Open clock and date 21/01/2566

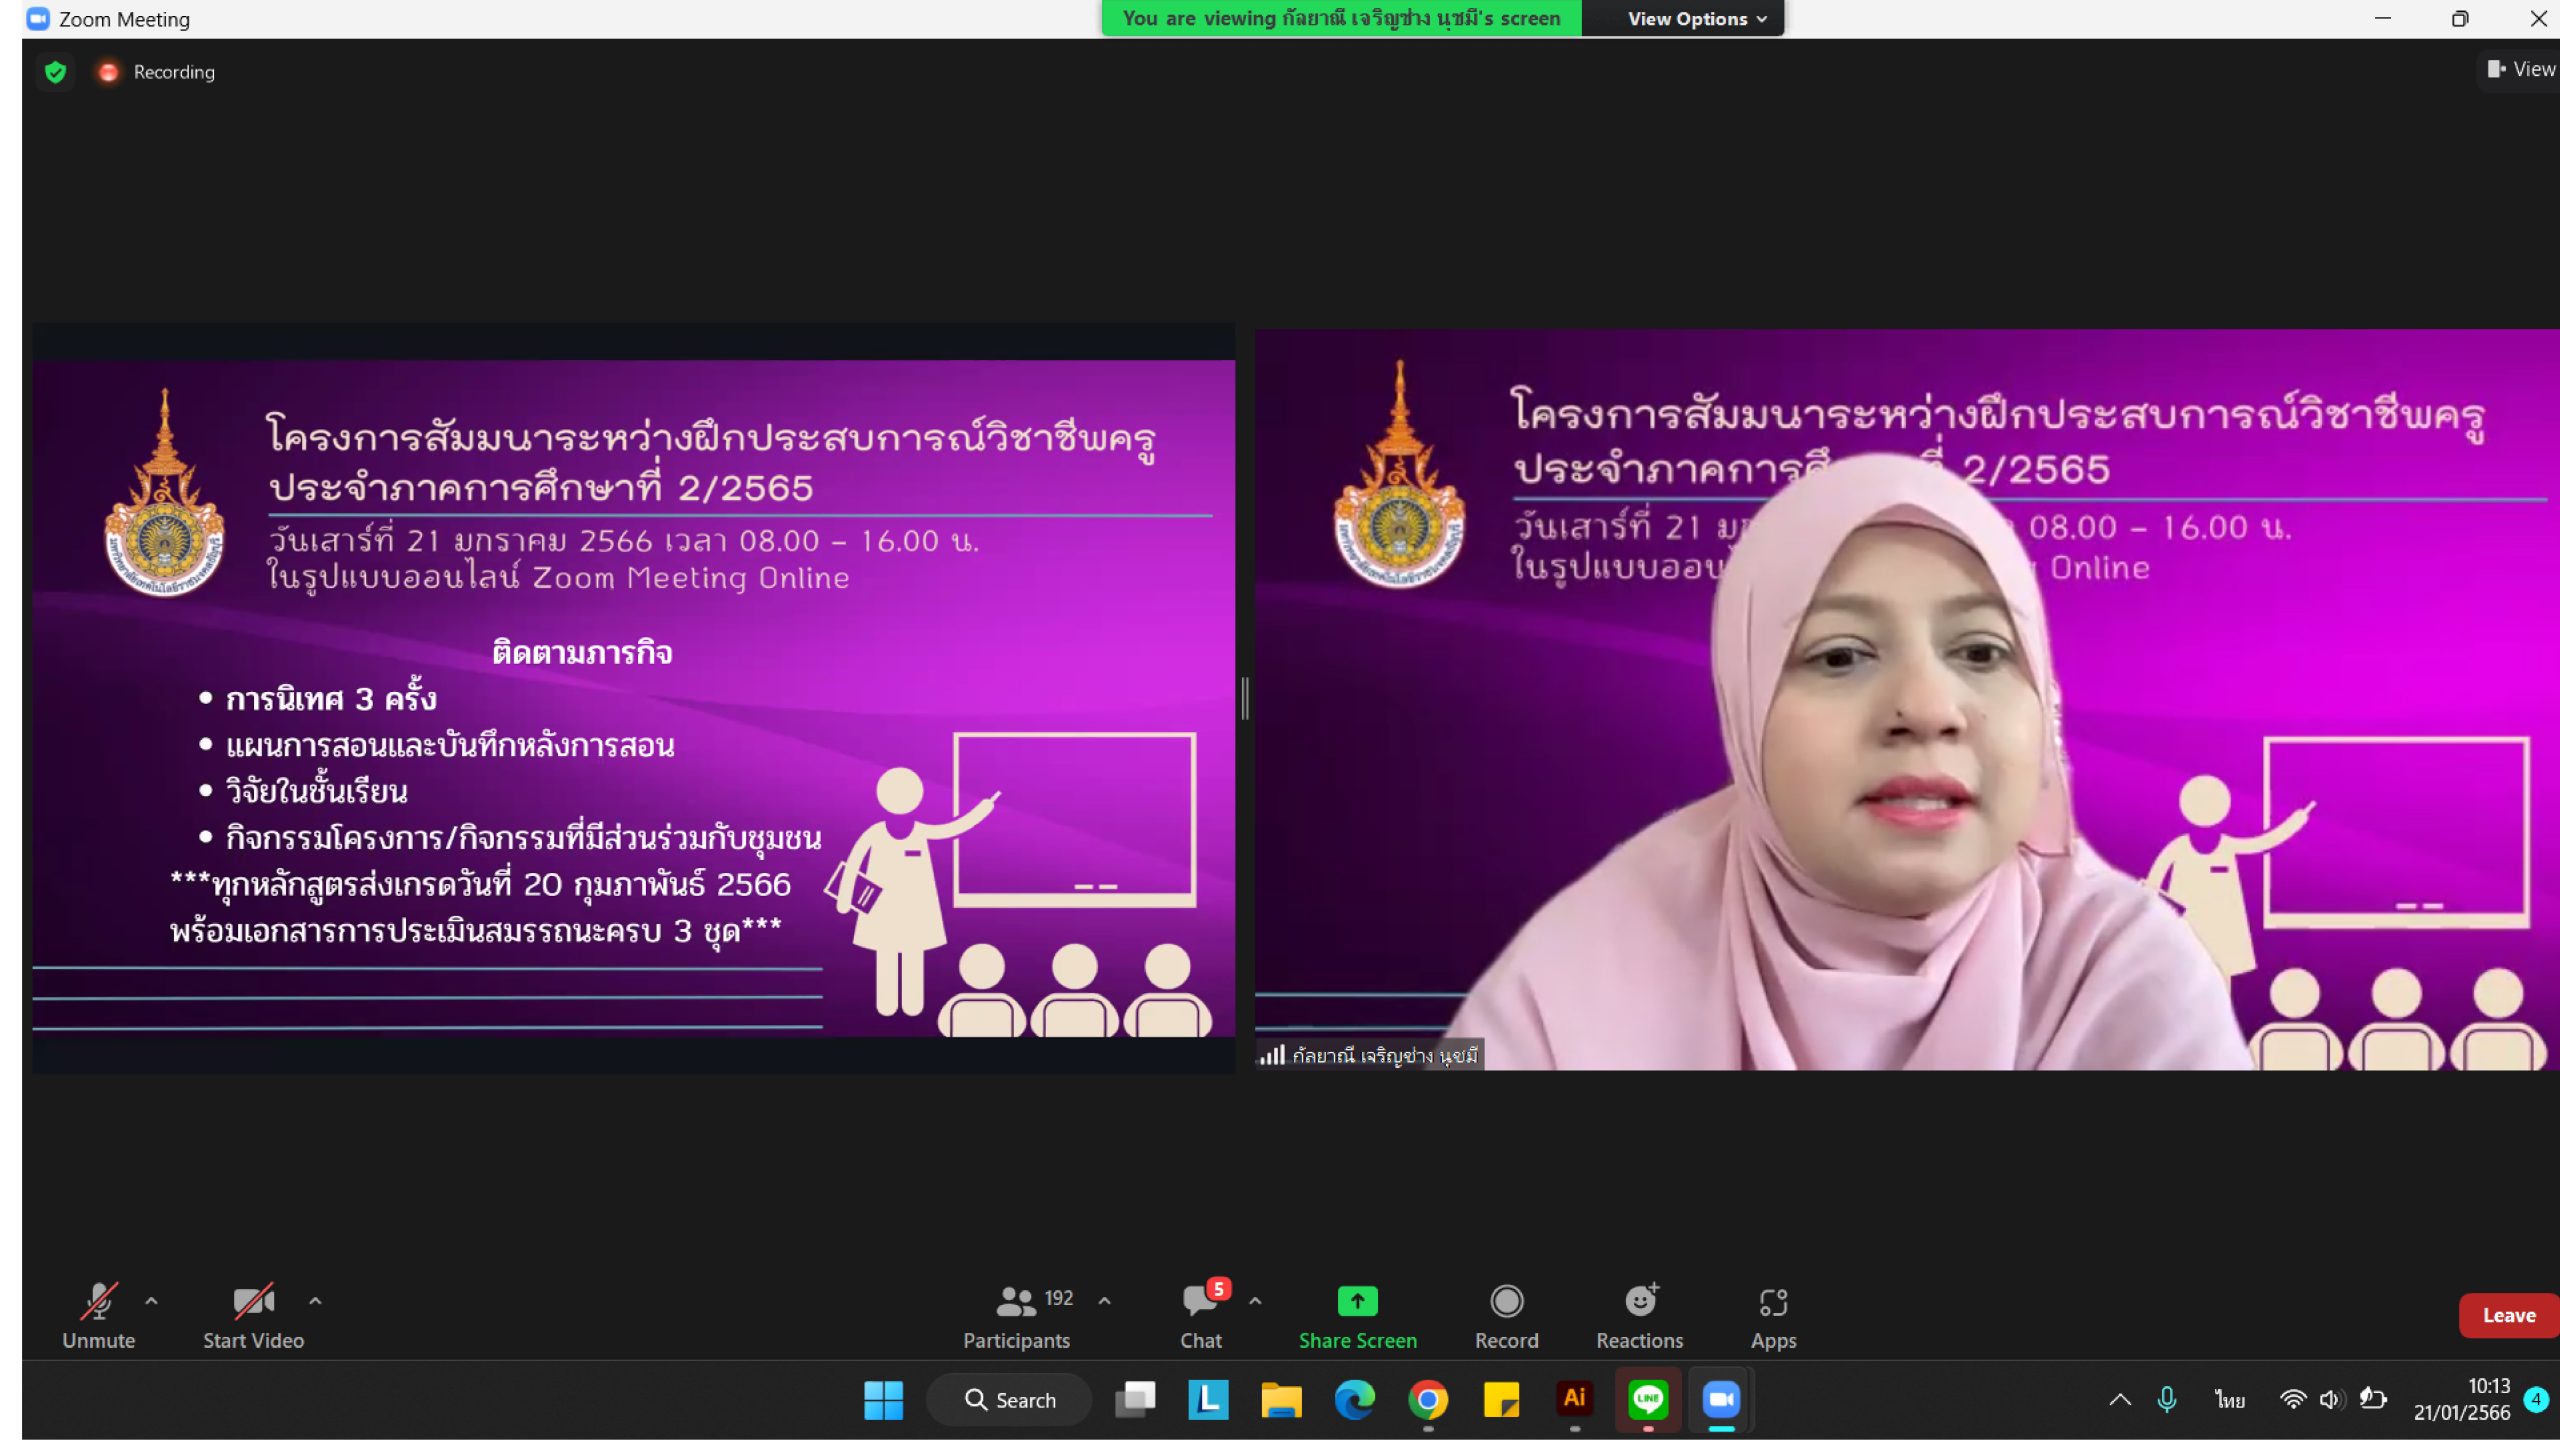[x=2462, y=1400]
